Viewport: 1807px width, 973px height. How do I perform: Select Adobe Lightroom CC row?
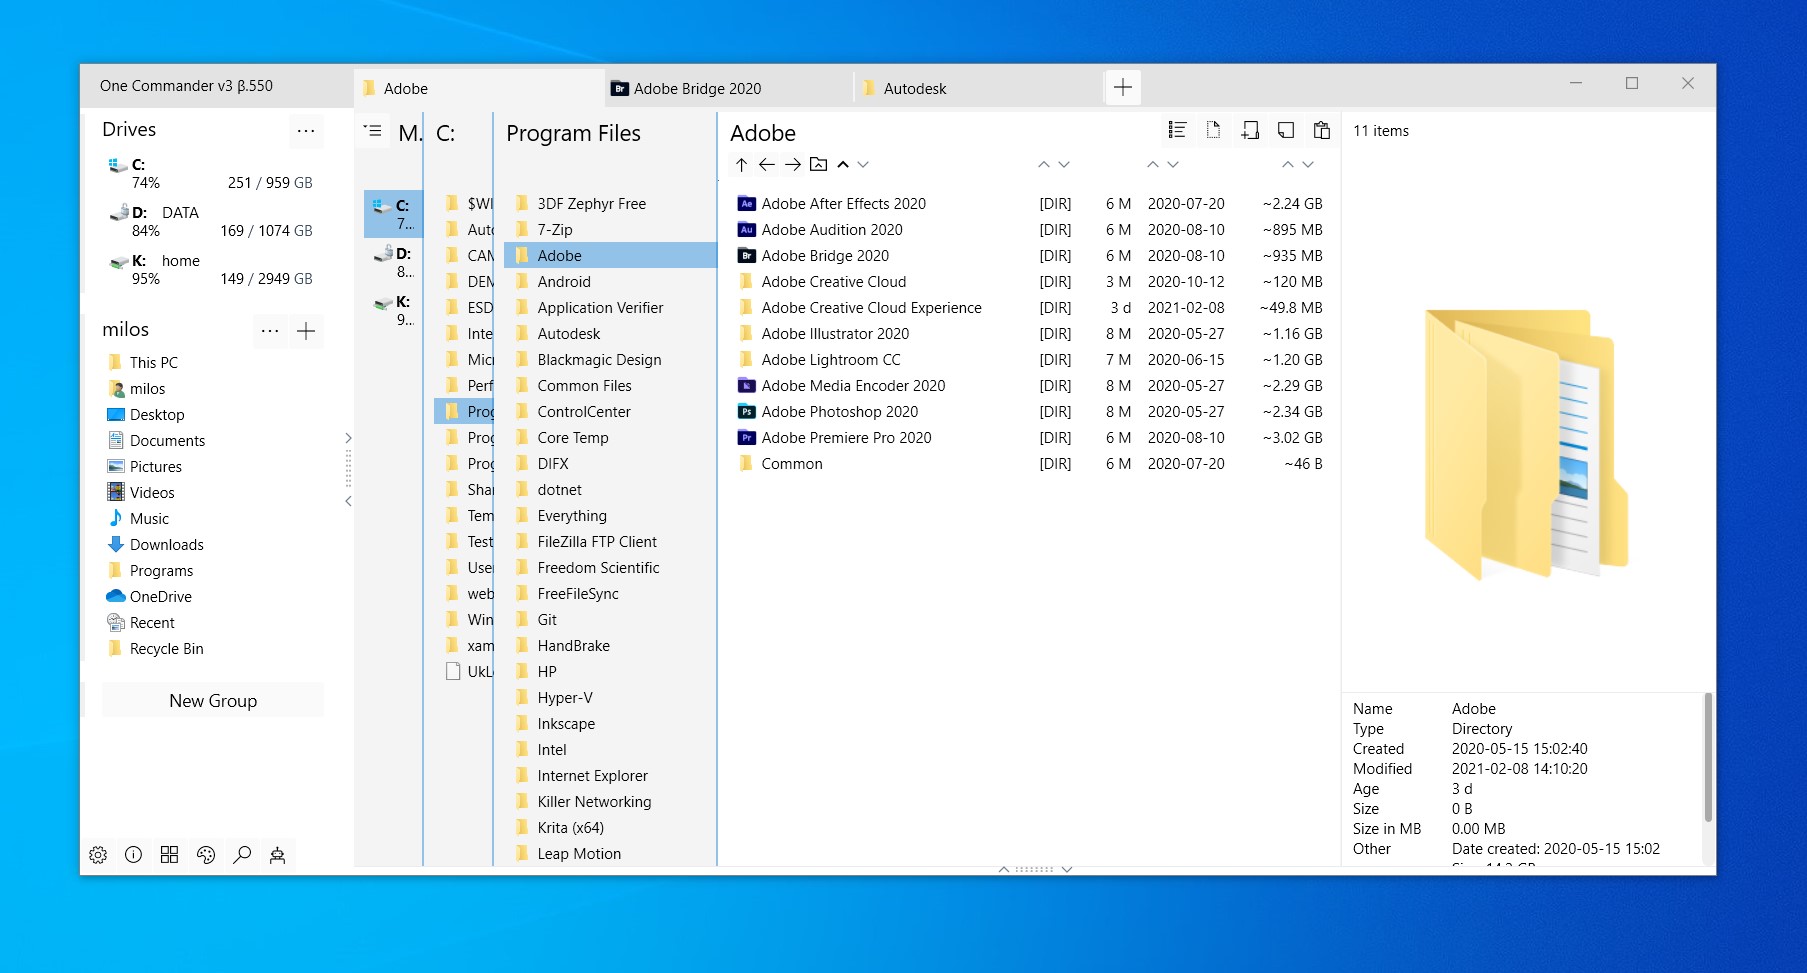tap(1031, 360)
